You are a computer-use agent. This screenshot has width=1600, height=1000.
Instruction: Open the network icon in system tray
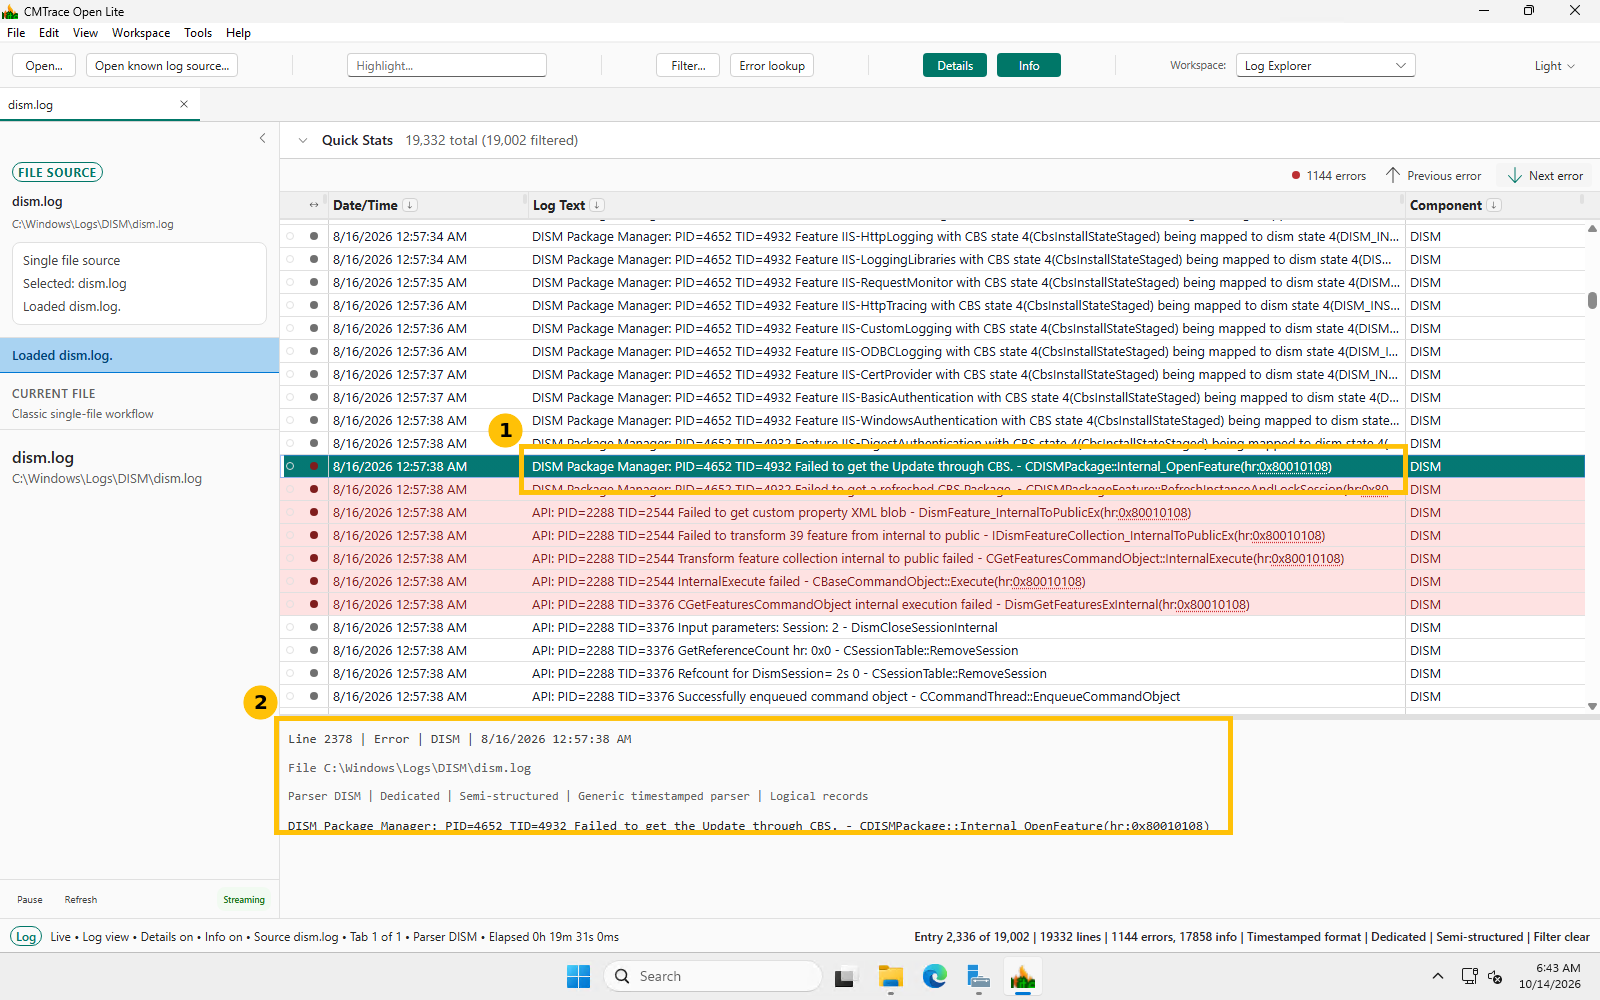(x=1469, y=976)
